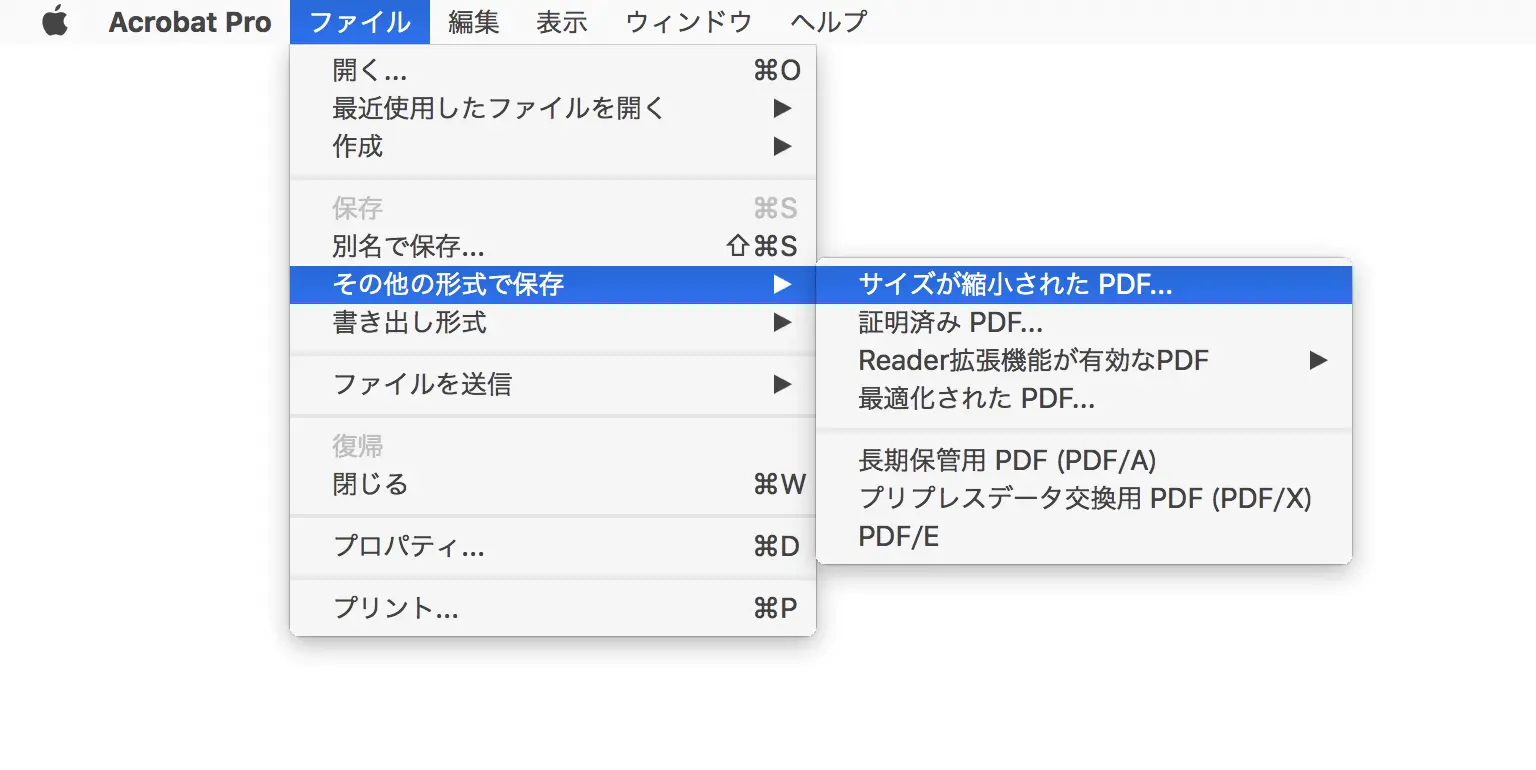The image size is (1536, 770).
Task: Expand Reader拡張機能が有効なPDF submenu
Action: point(1084,360)
